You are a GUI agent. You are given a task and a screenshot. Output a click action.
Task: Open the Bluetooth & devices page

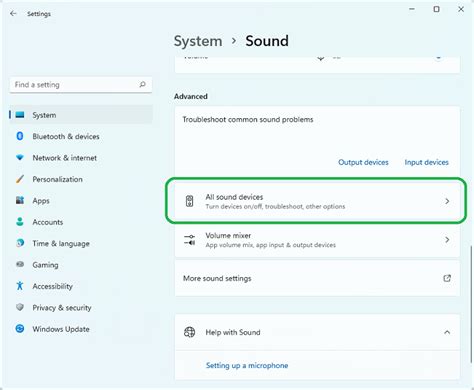tap(66, 136)
